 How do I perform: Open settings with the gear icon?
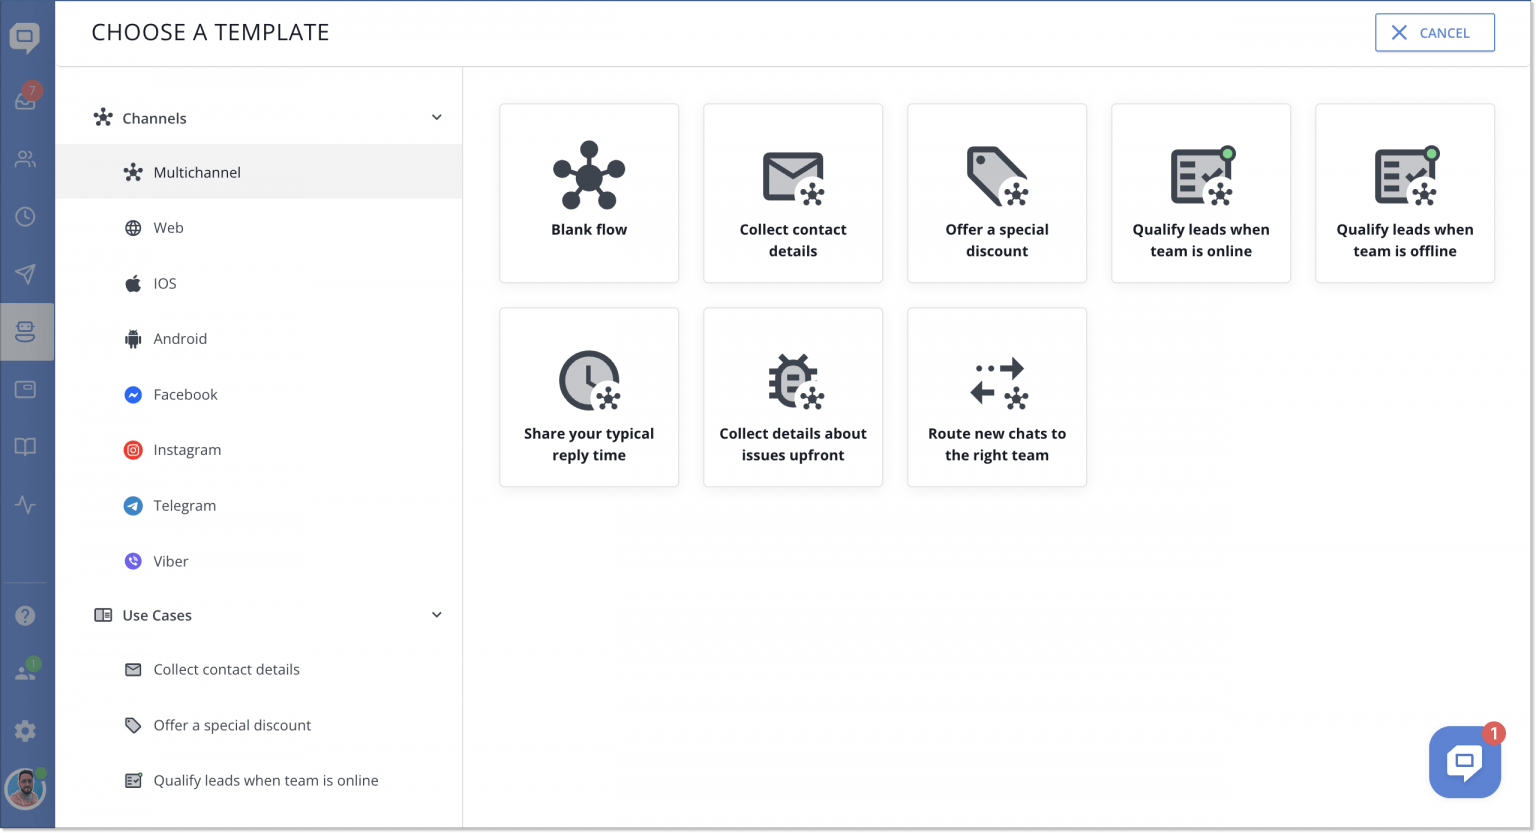[25, 731]
